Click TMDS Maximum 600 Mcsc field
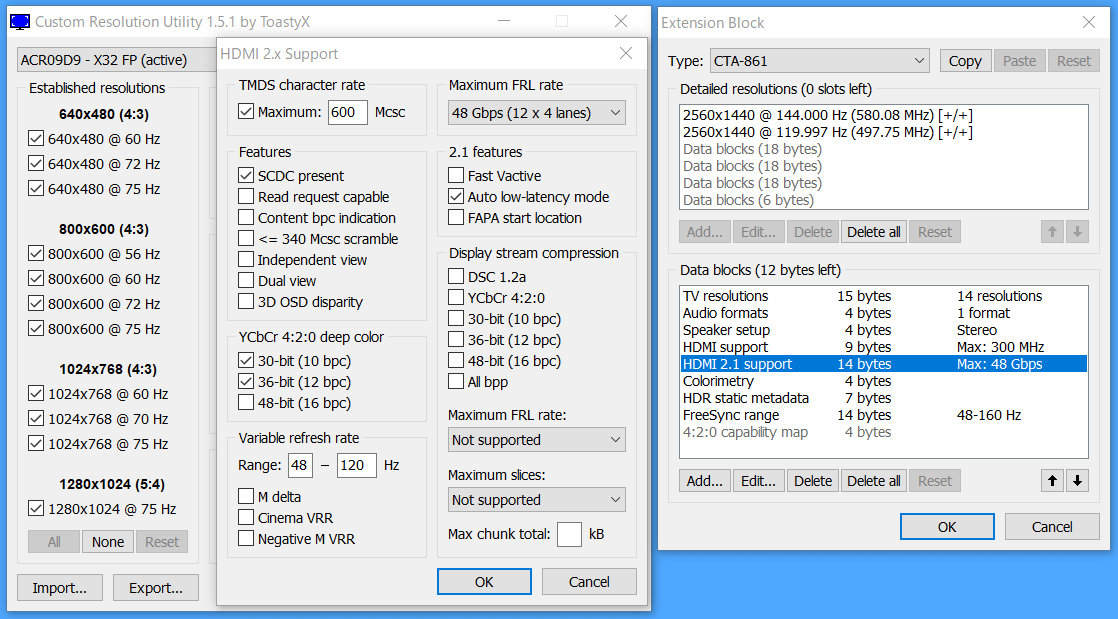Viewport: 1118px width, 619px height. [348, 112]
